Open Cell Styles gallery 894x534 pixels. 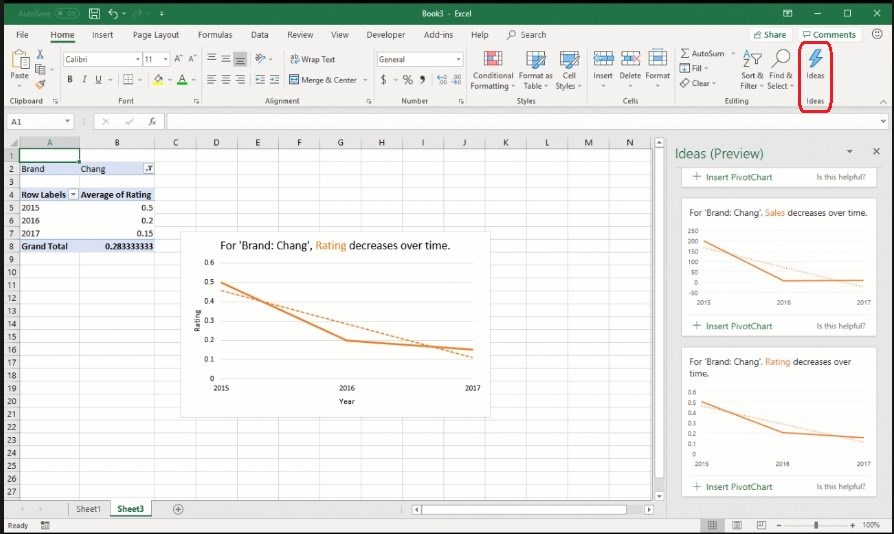(568, 70)
